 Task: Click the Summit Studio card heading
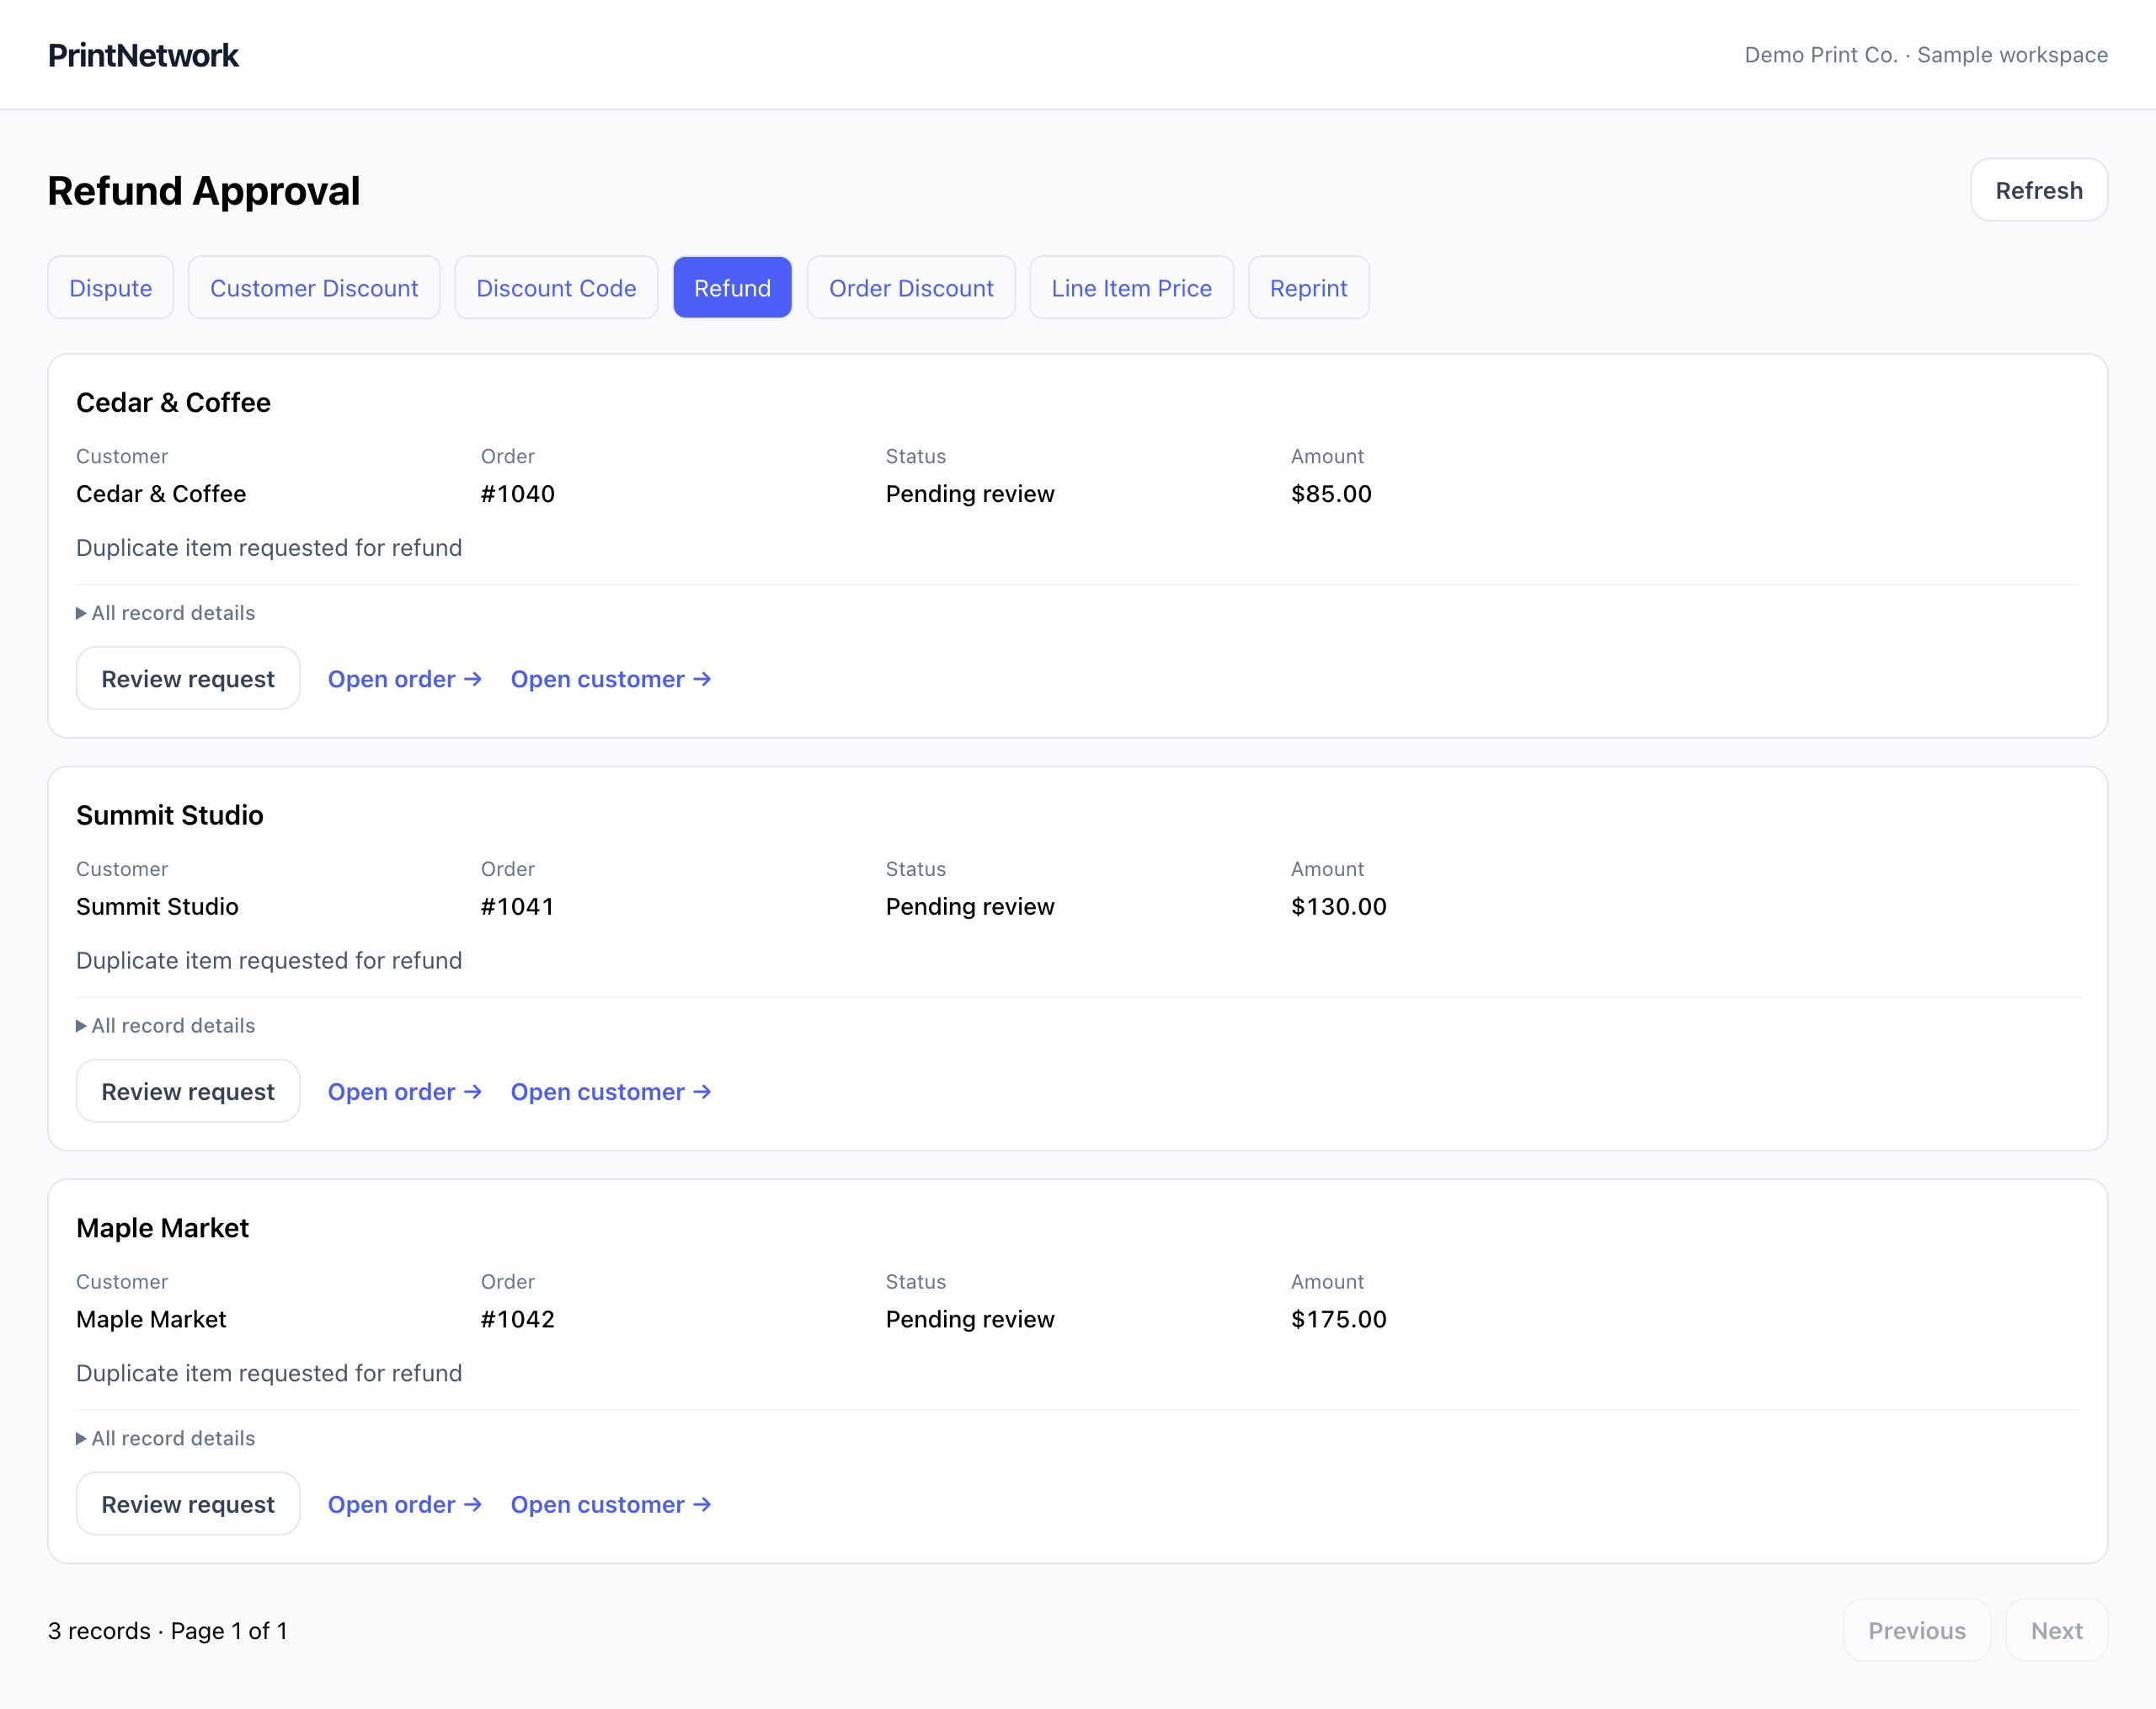[170, 815]
